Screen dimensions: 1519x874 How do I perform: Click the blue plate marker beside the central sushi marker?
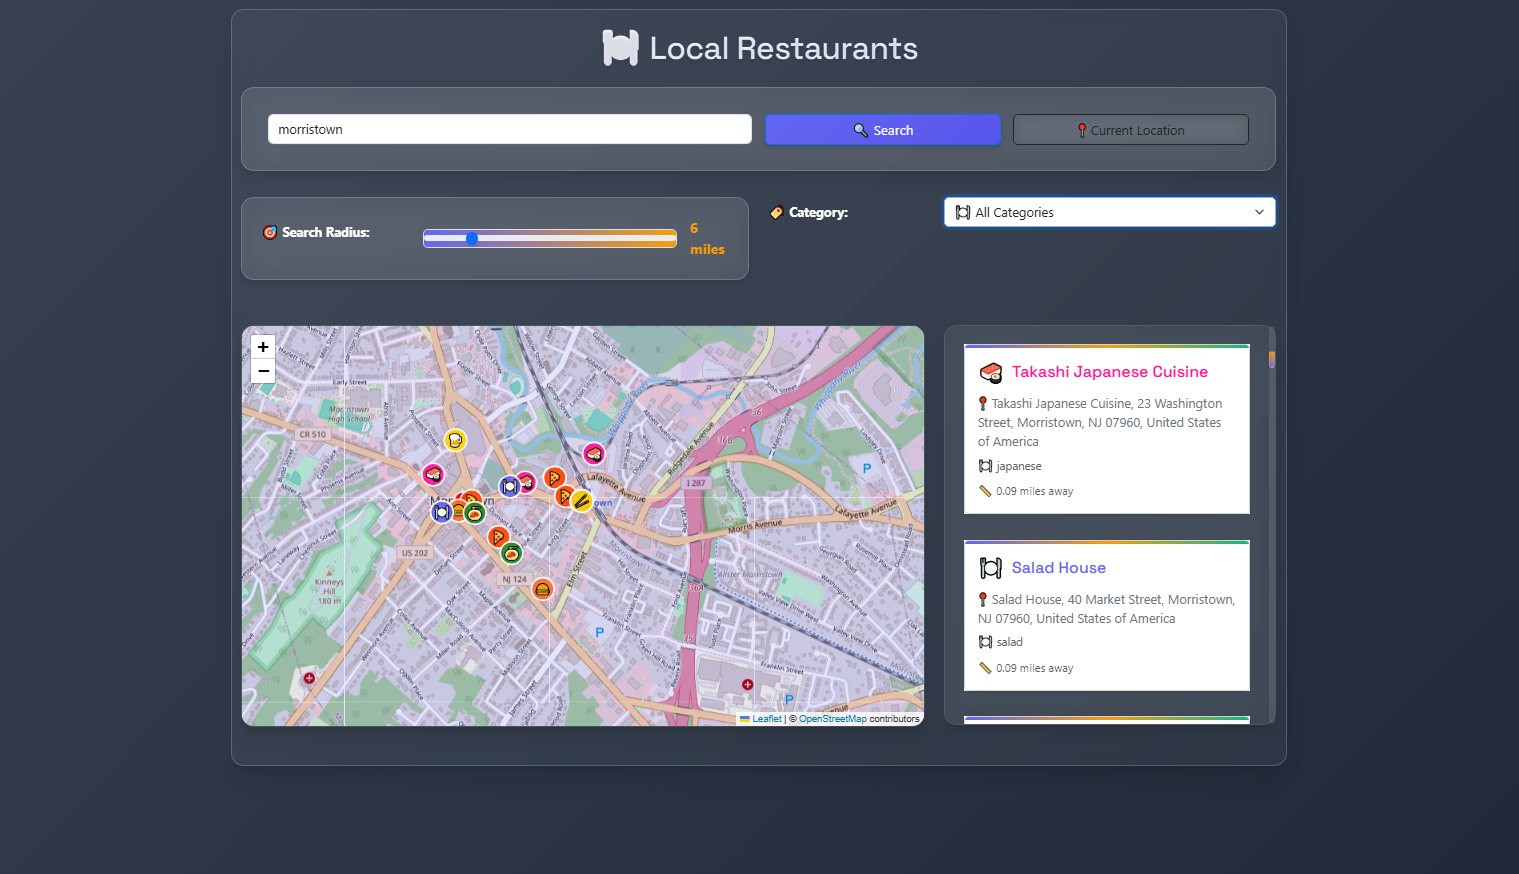pyautogui.click(x=510, y=486)
